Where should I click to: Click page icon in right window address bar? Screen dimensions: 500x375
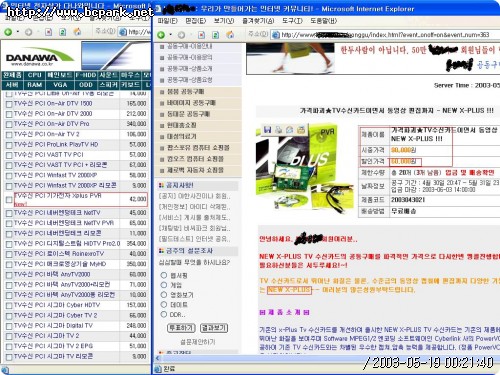tap(275, 35)
